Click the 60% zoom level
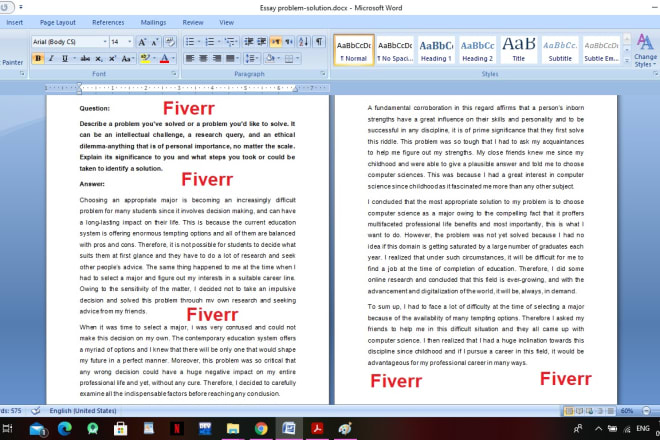Viewport: 660px width, 440px height. coord(627,411)
